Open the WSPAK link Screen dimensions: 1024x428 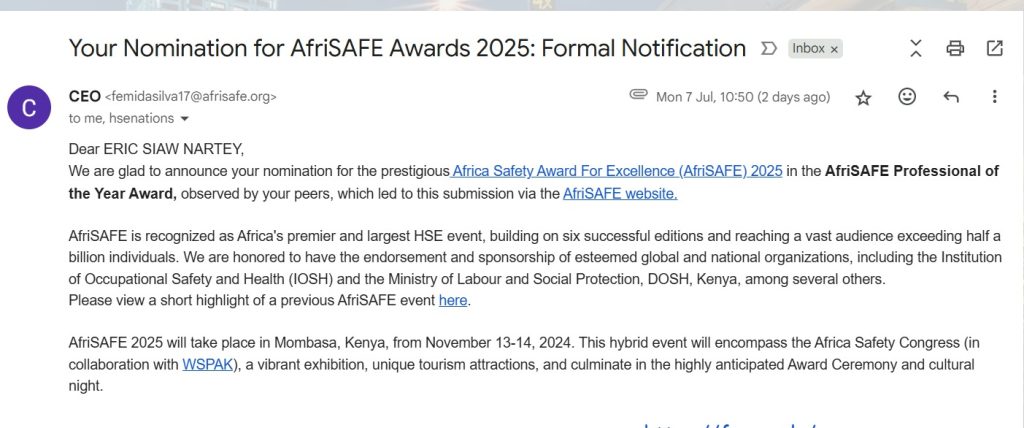pyautogui.click(x=207, y=364)
